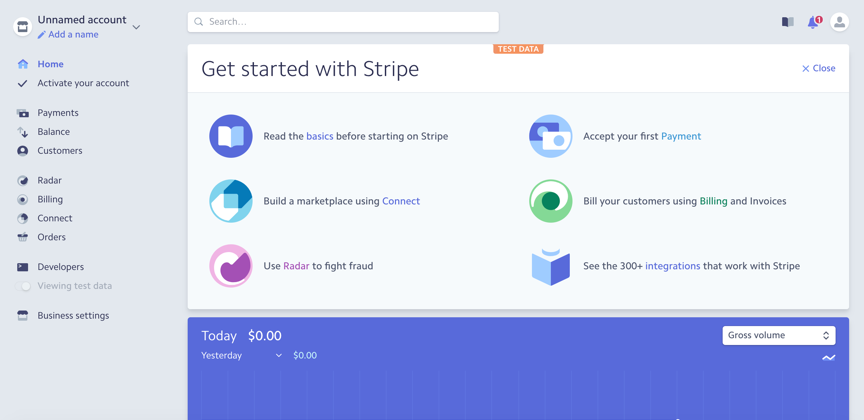Click the integrations box illustration icon
Image resolution: width=864 pixels, height=420 pixels.
550,267
